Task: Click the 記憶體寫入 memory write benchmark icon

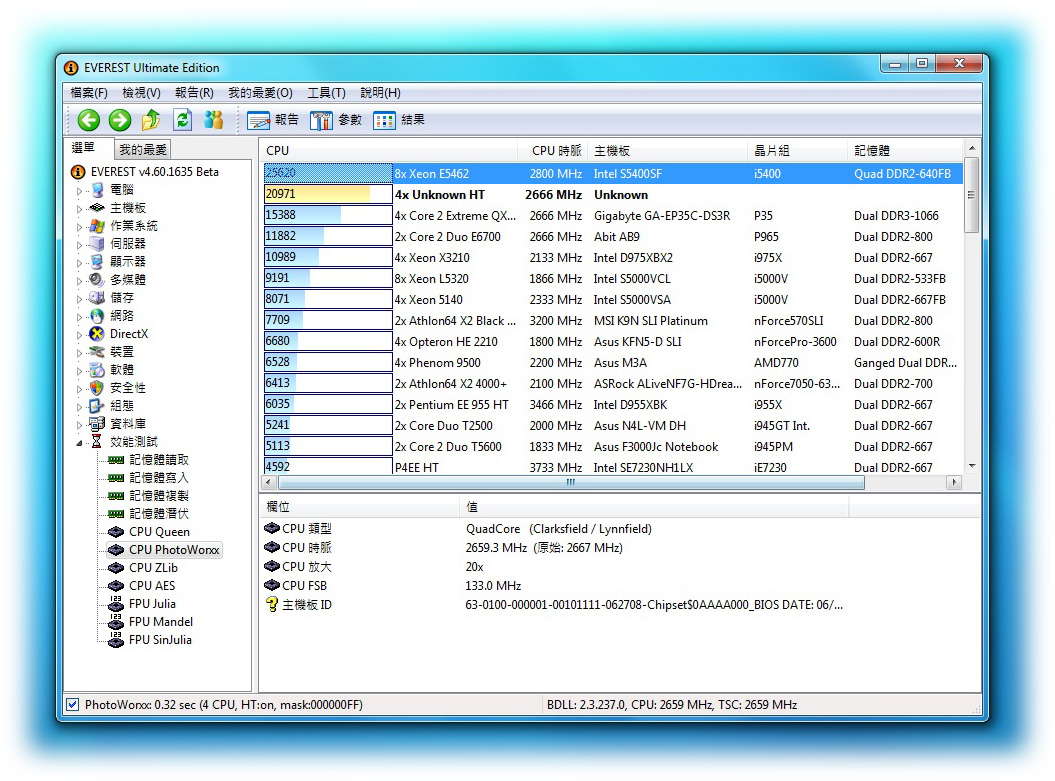Action: [116, 478]
